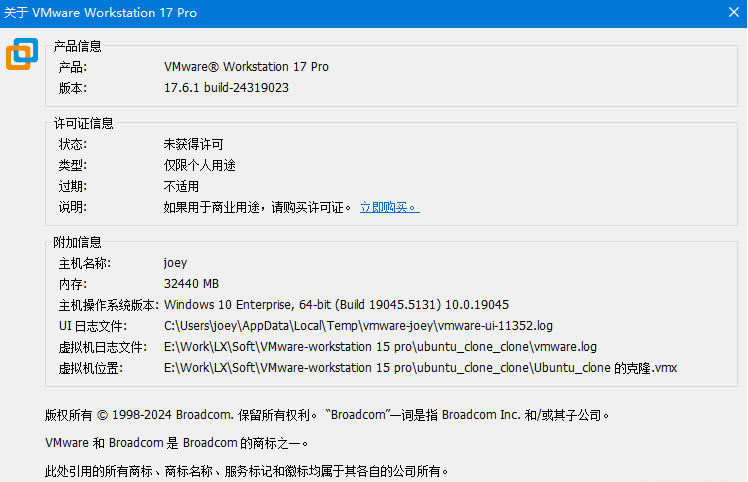Click the 许可证信息 group heading
748x482 pixels.
pos(83,123)
